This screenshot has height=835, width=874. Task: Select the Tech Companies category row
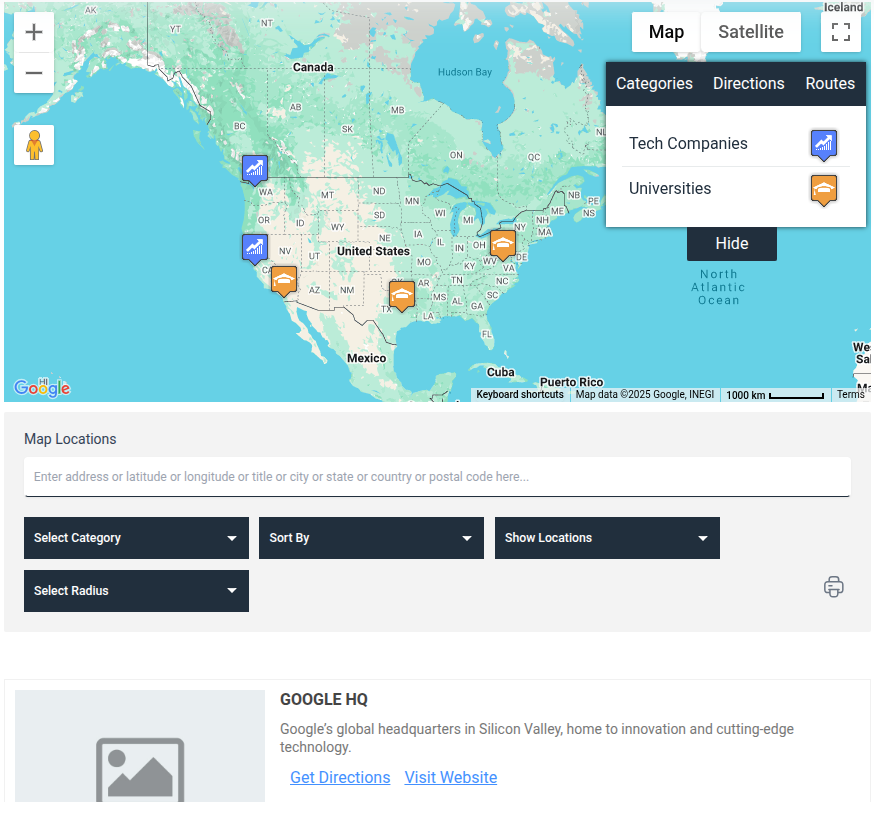[736, 144]
